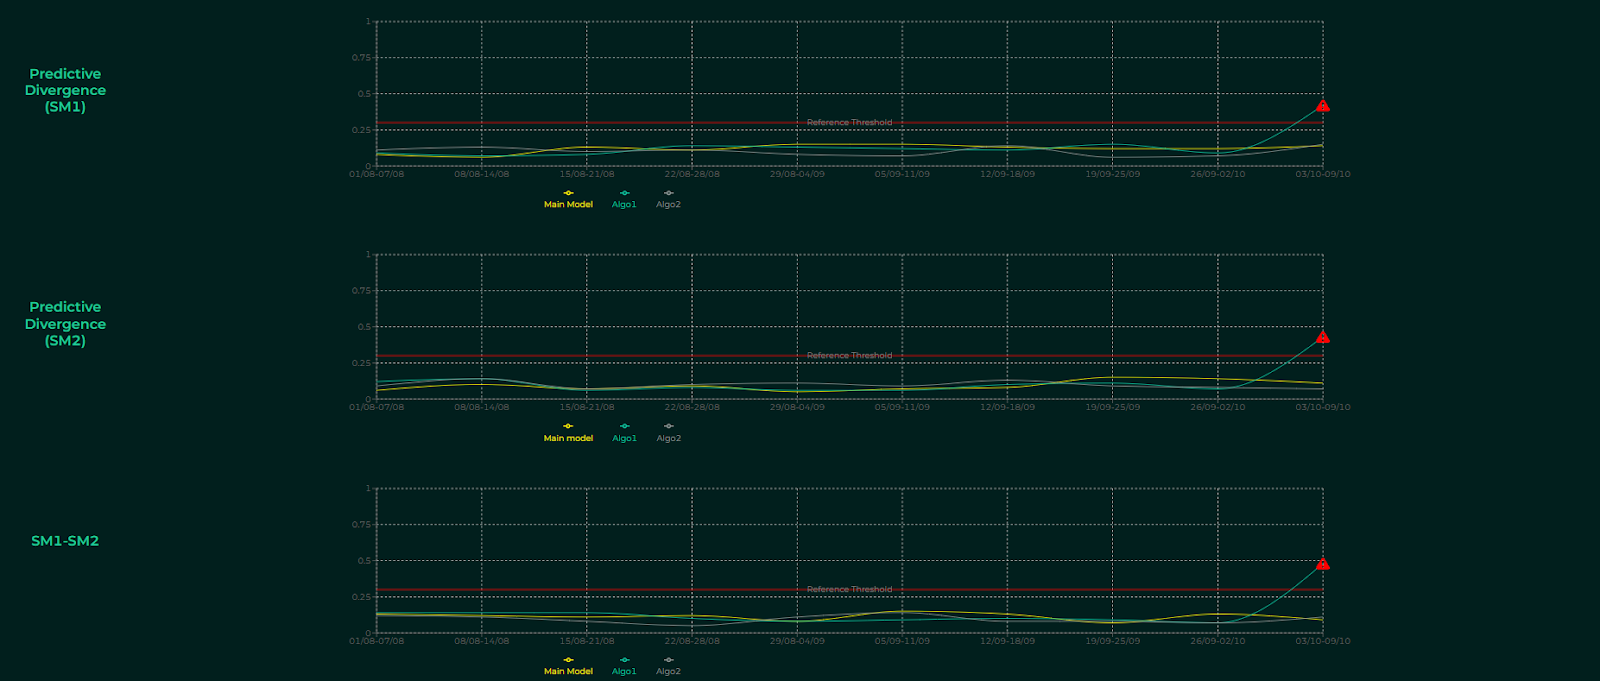
Task: Select the SM1-SM2 chart heading
Action: (65, 541)
